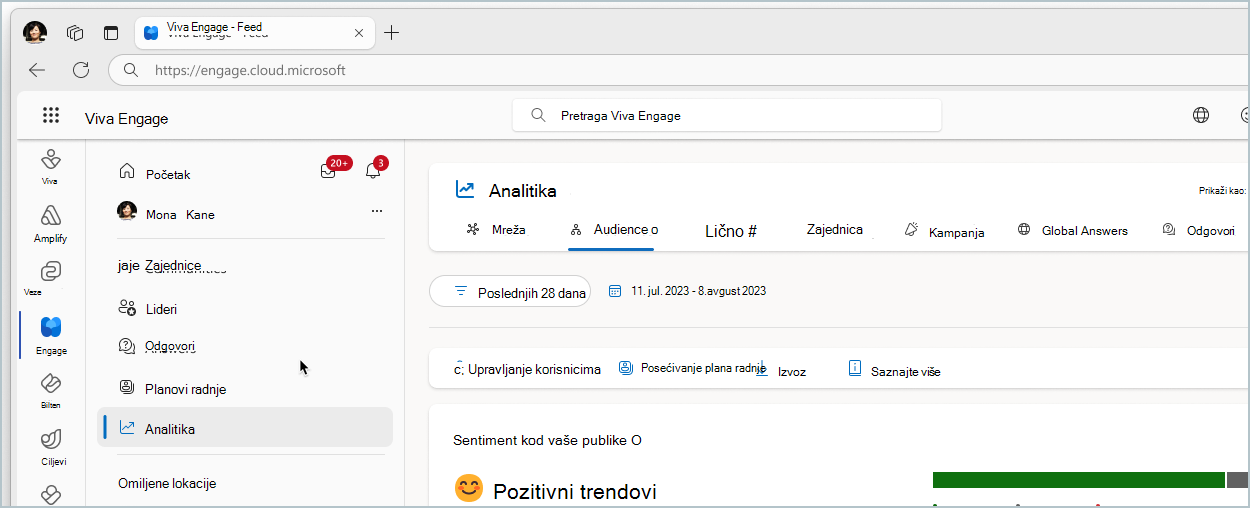Click the browser address bar
Image resolution: width=1250 pixels, height=508 pixels.
(x=680, y=70)
